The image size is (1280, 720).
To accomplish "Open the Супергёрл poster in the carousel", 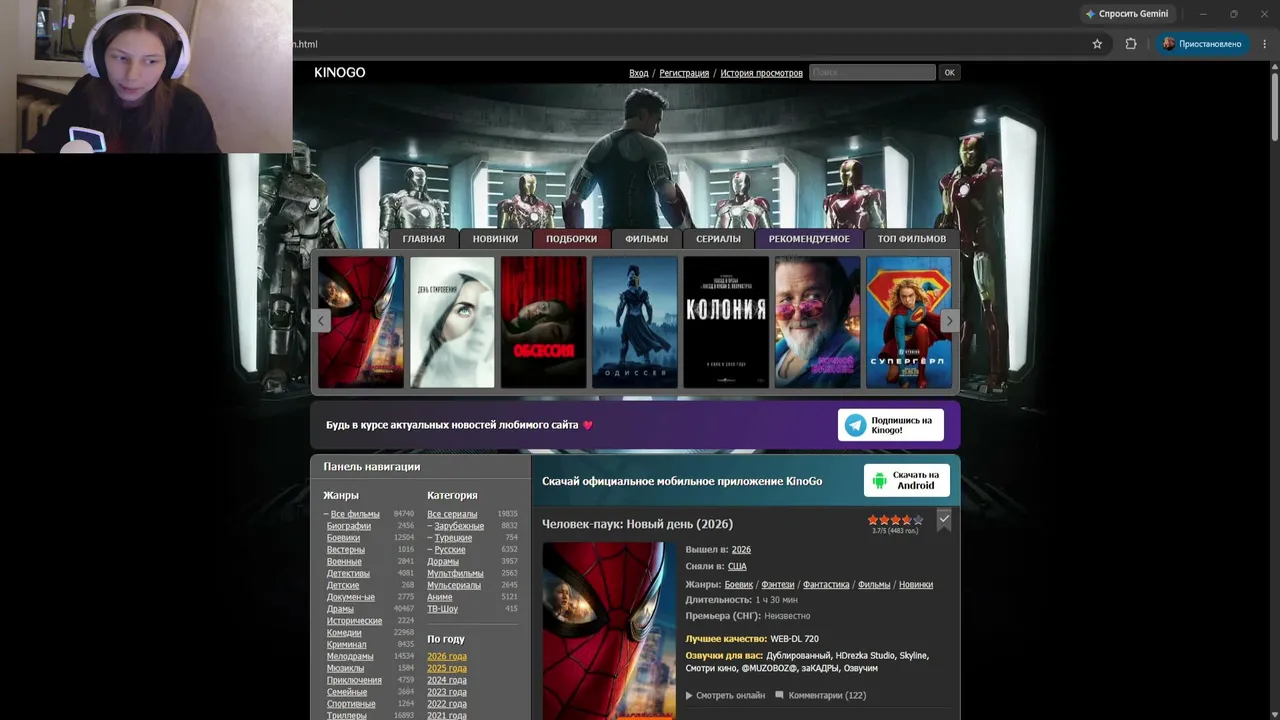I will 909,322.
